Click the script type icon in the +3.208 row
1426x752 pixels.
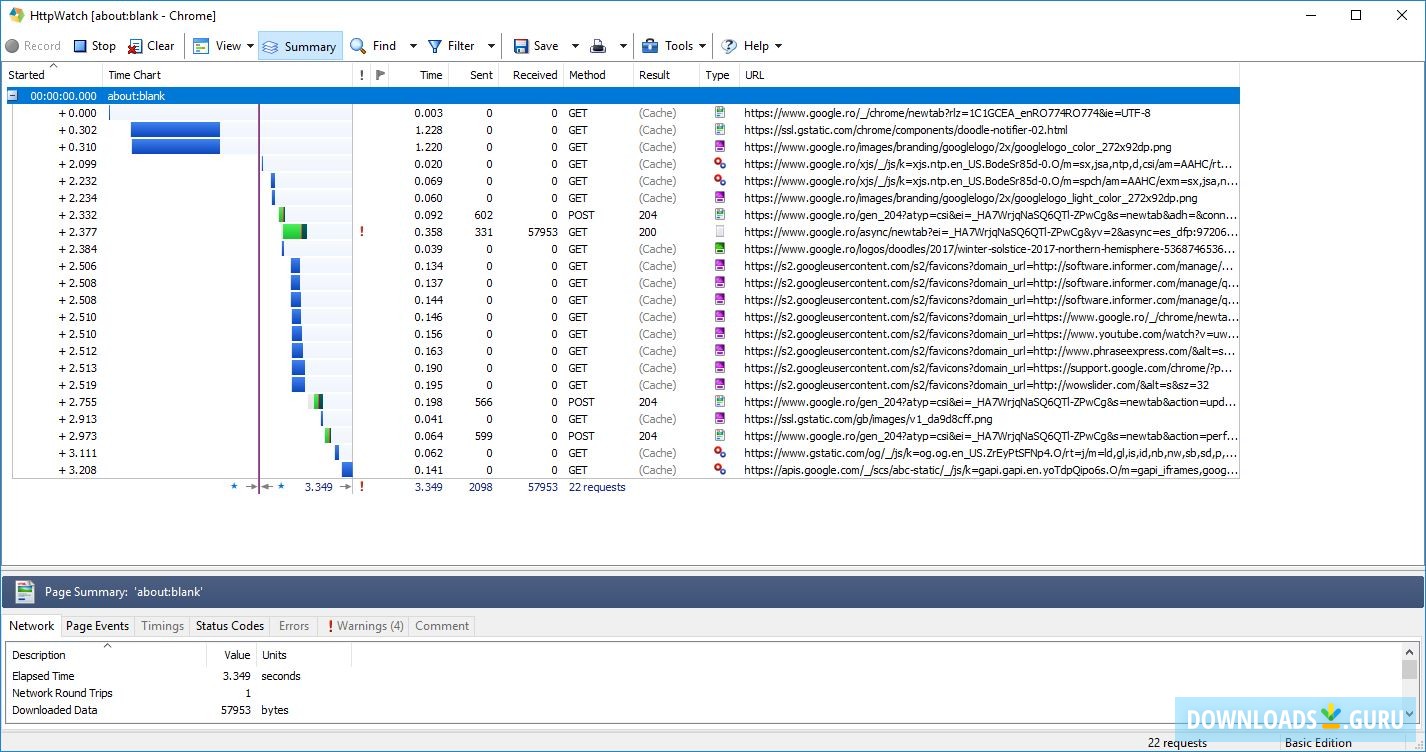[x=719, y=470]
